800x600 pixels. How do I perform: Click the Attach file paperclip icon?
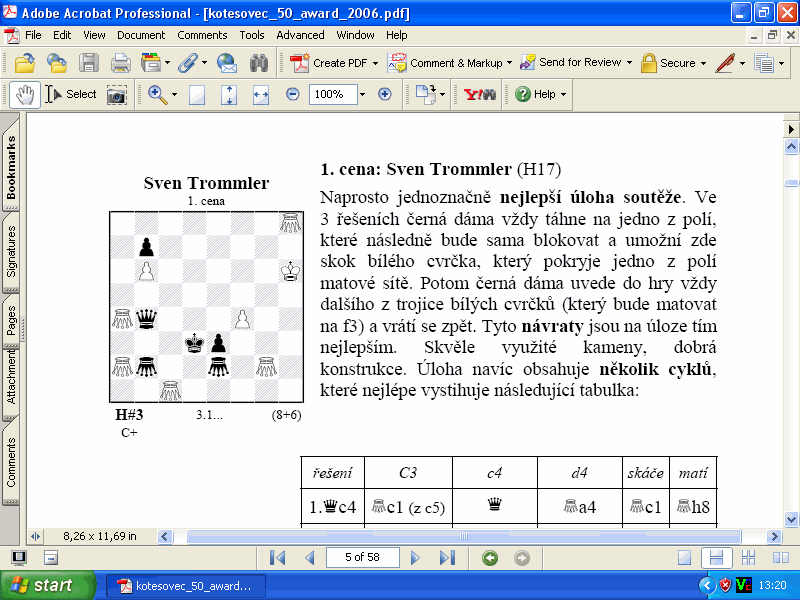pyautogui.click(x=188, y=63)
